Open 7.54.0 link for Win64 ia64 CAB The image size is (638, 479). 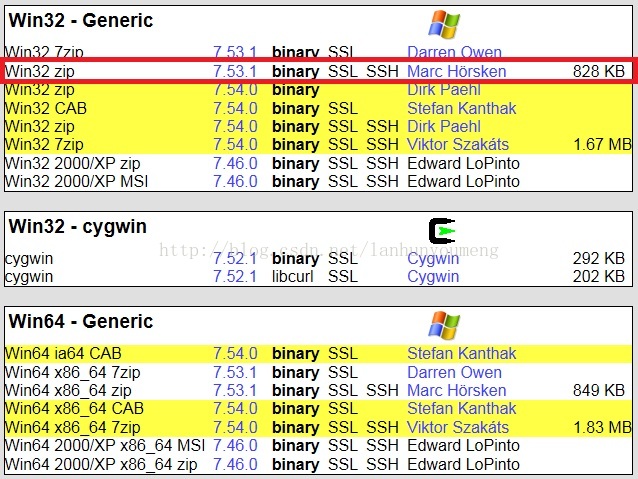pyautogui.click(x=235, y=353)
